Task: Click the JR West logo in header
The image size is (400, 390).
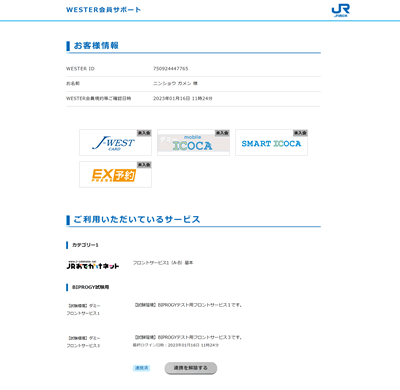Action: pos(340,11)
